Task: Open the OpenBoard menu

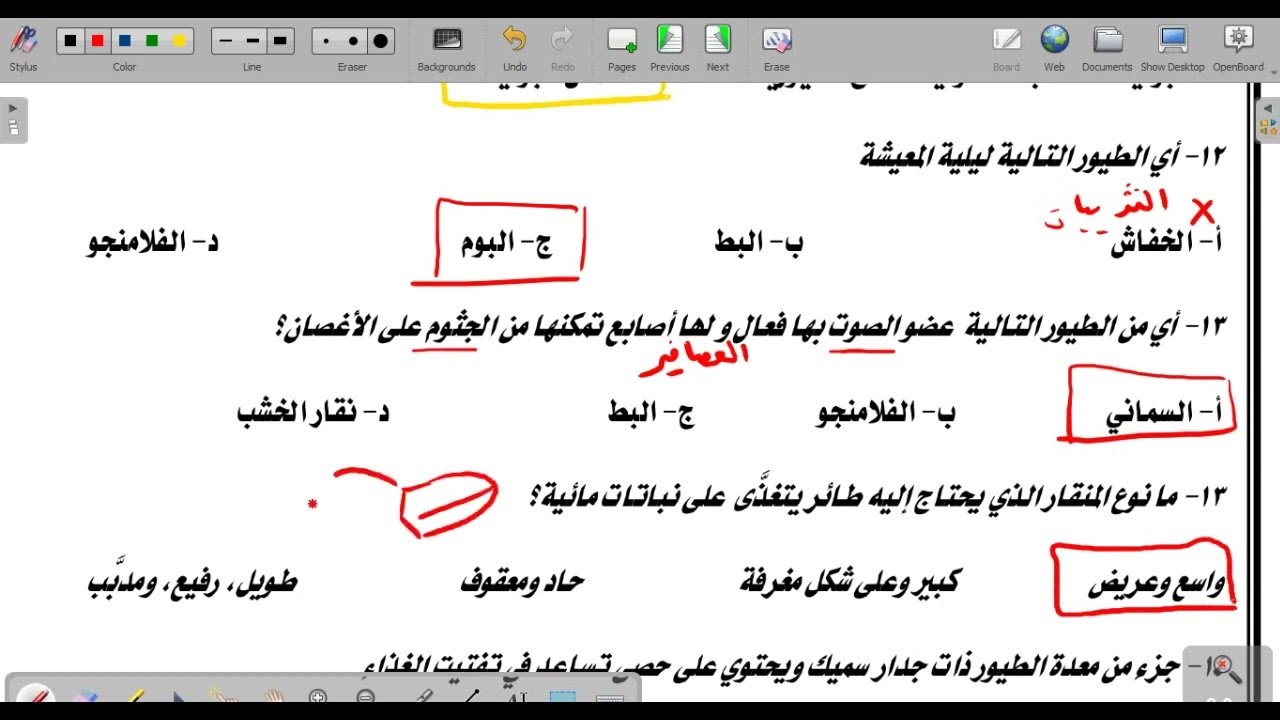Action: pos(1238,48)
